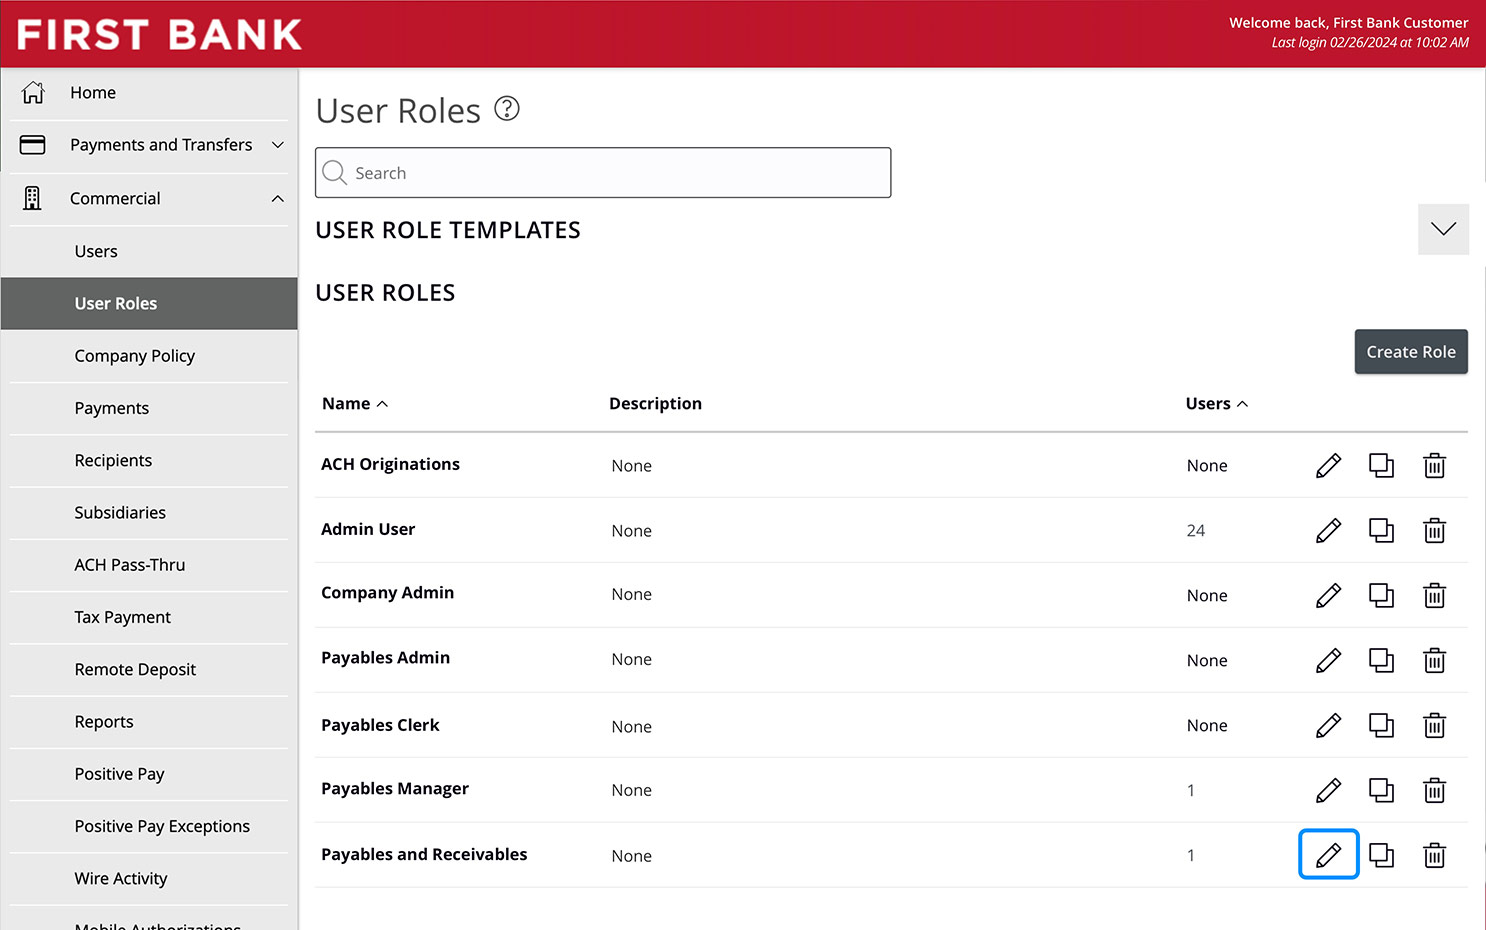Click the Payables Manager role name
Image resolution: width=1486 pixels, height=930 pixels.
coord(395,788)
